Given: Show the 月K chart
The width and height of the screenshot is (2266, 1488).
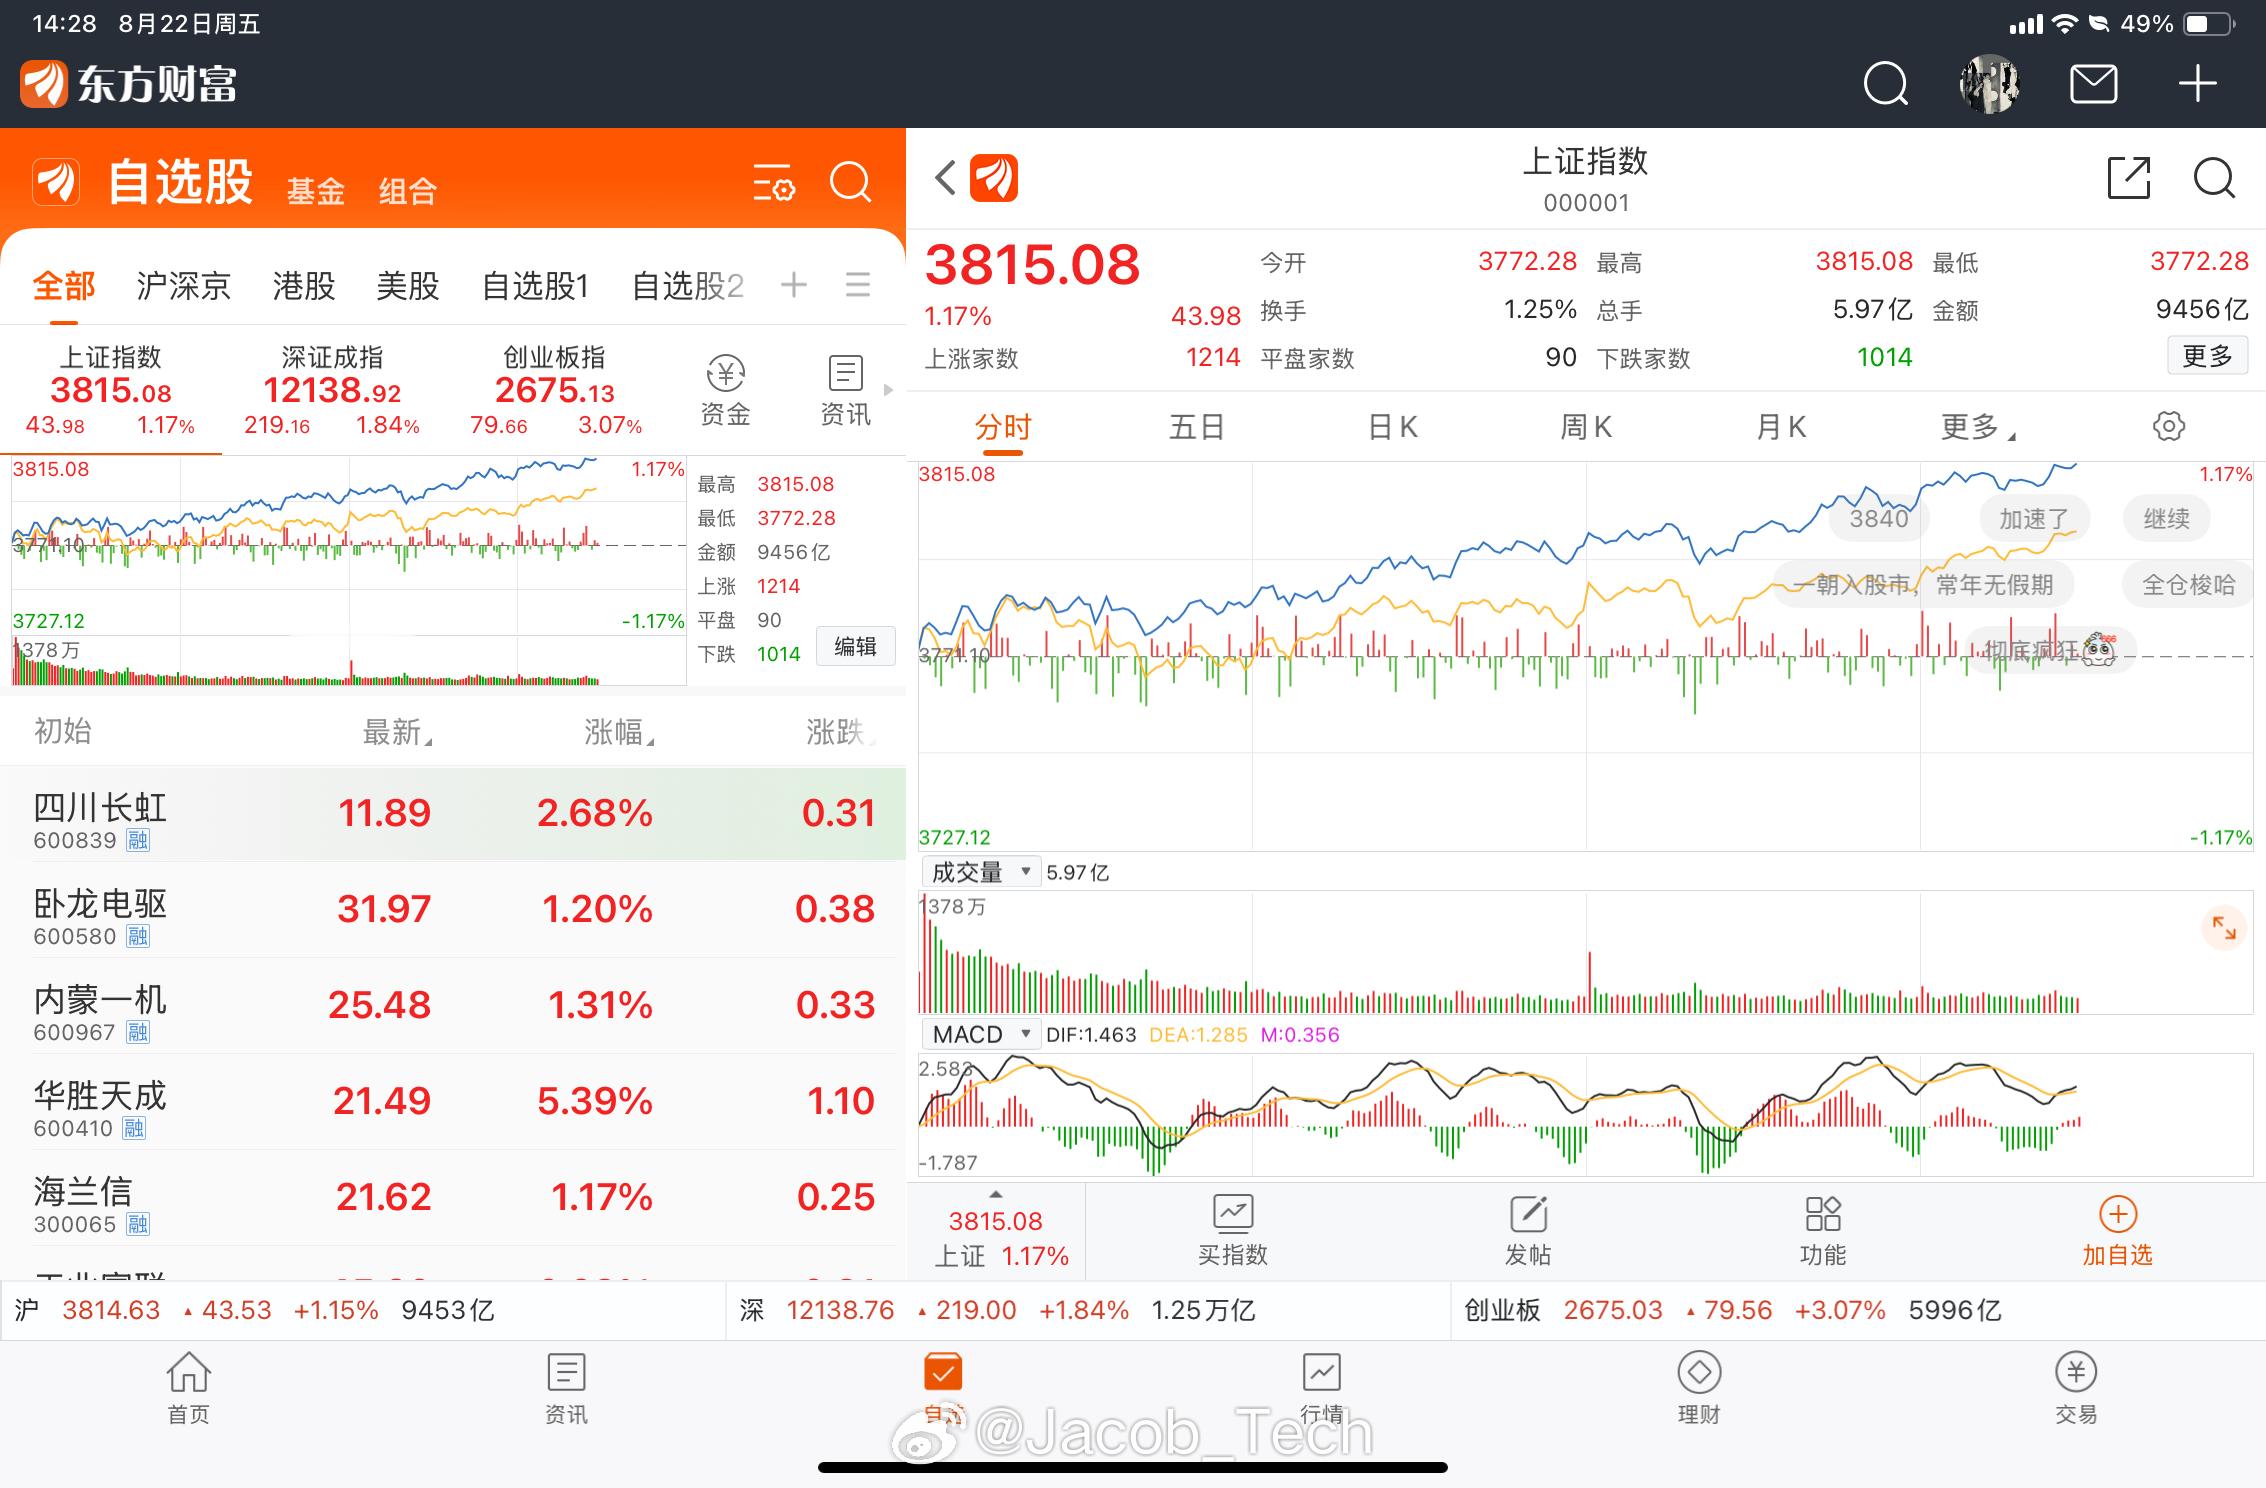Looking at the screenshot, I should 1781,428.
